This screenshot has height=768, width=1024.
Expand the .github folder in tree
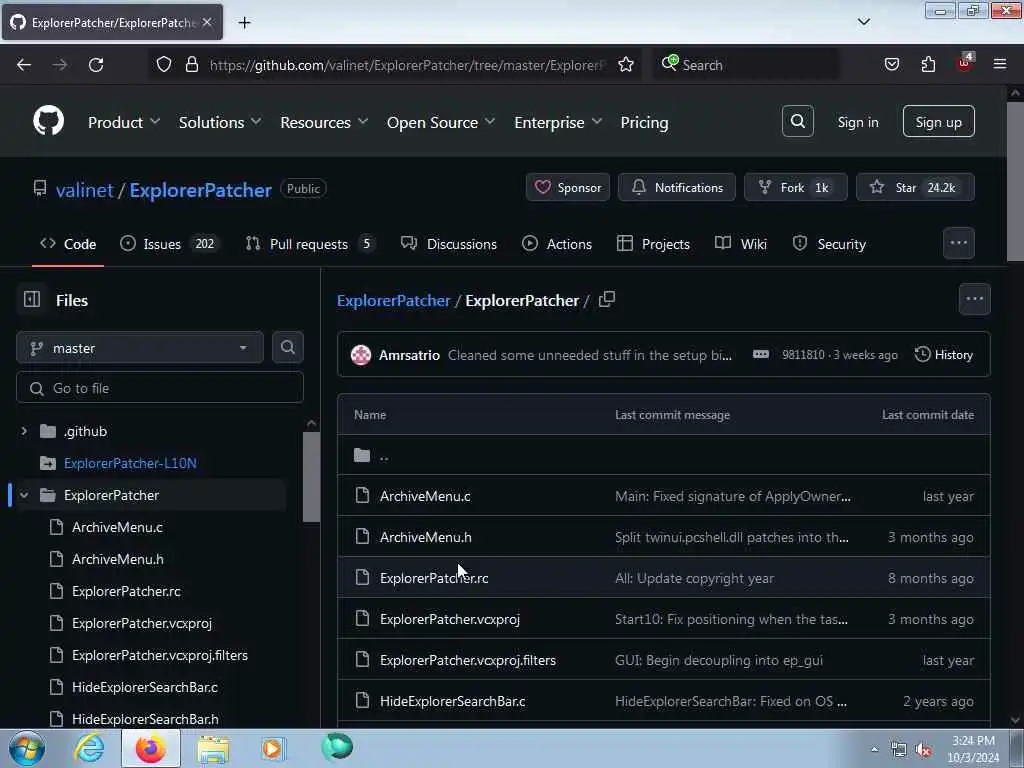pos(24,431)
